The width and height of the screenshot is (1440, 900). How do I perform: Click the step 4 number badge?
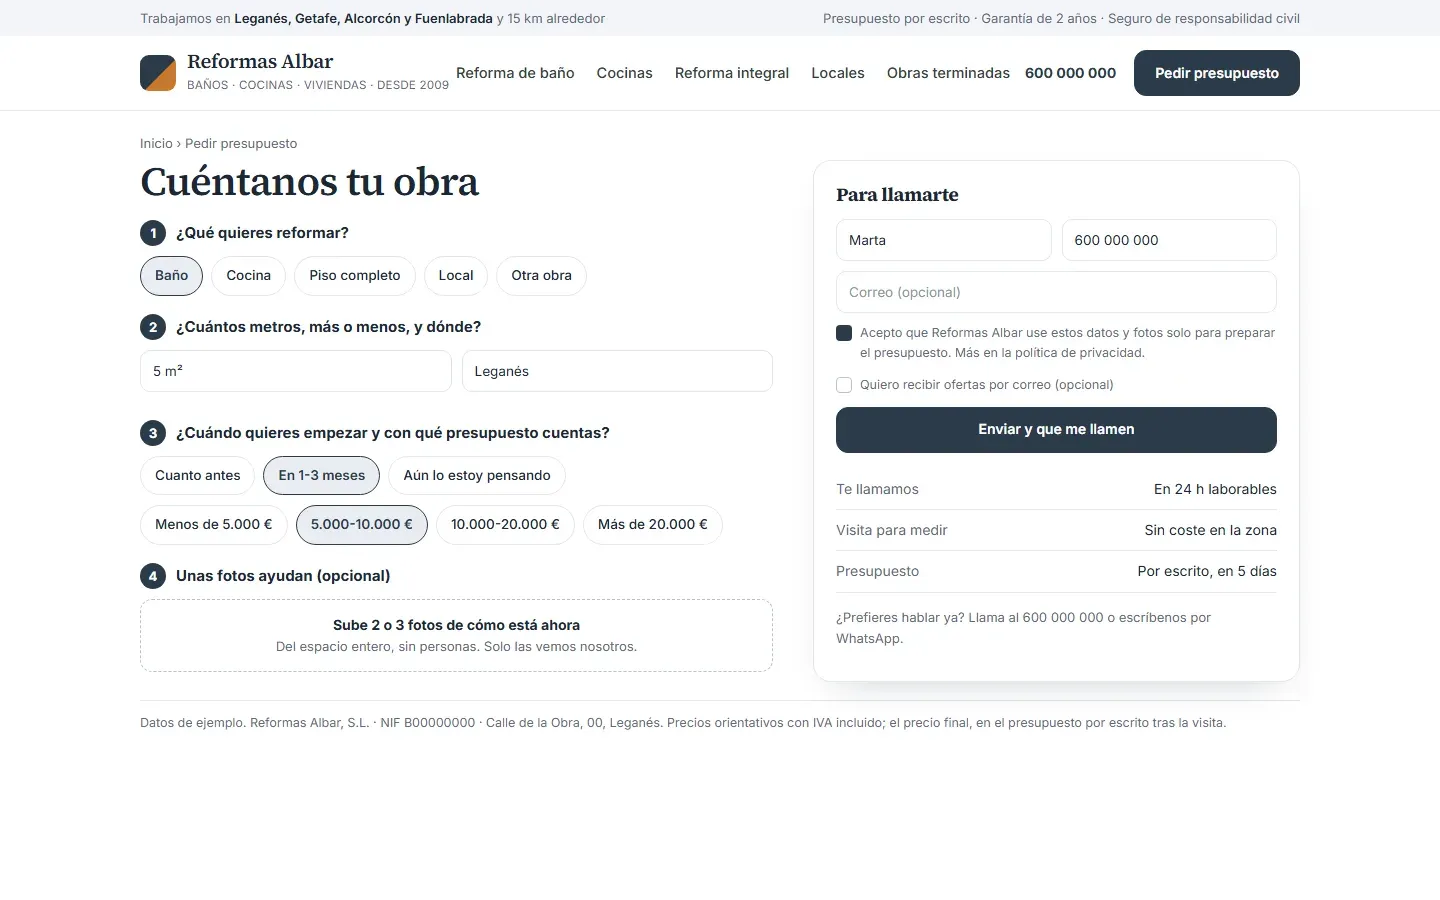click(x=153, y=576)
